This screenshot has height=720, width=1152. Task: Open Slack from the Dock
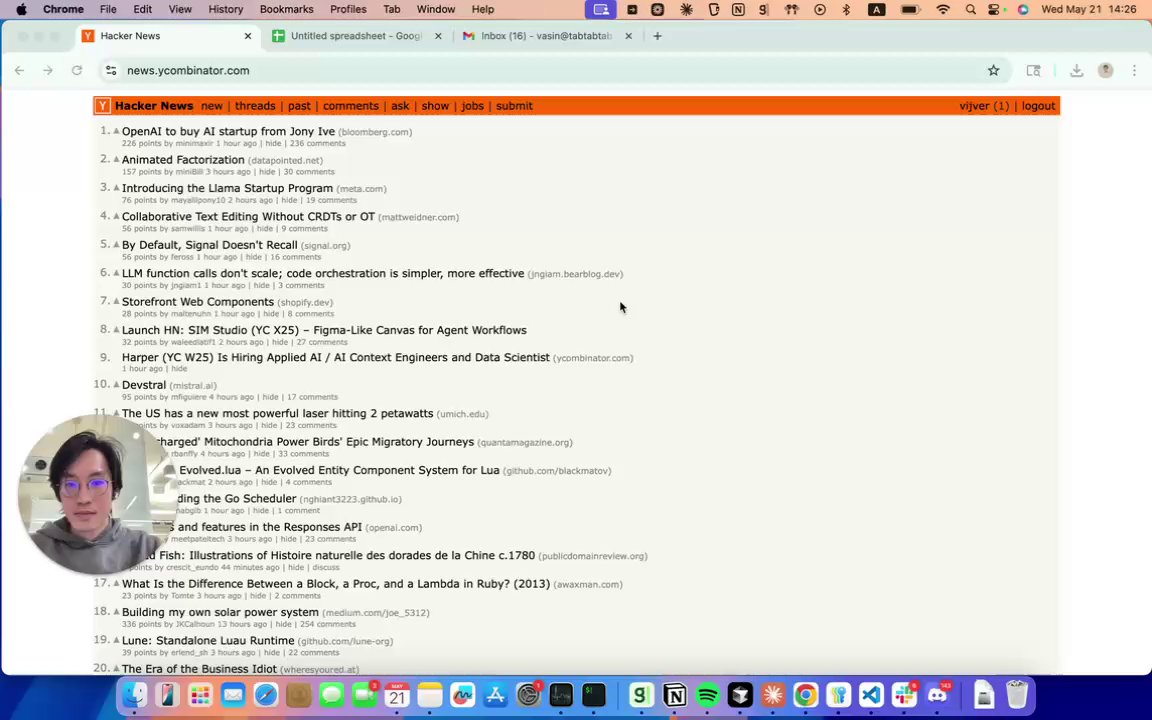pos(904,694)
